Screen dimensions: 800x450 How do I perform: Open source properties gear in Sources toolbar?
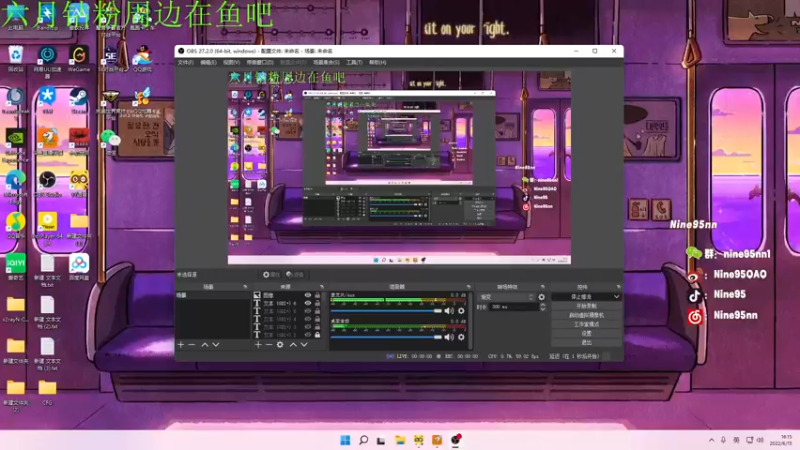(x=280, y=345)
